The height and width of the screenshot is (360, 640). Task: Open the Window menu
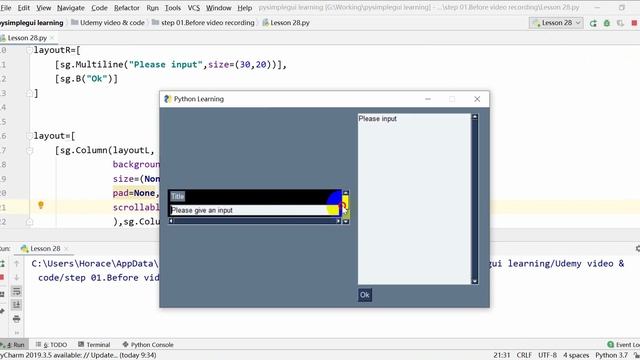pyautogui.click(x=218, y=8)
